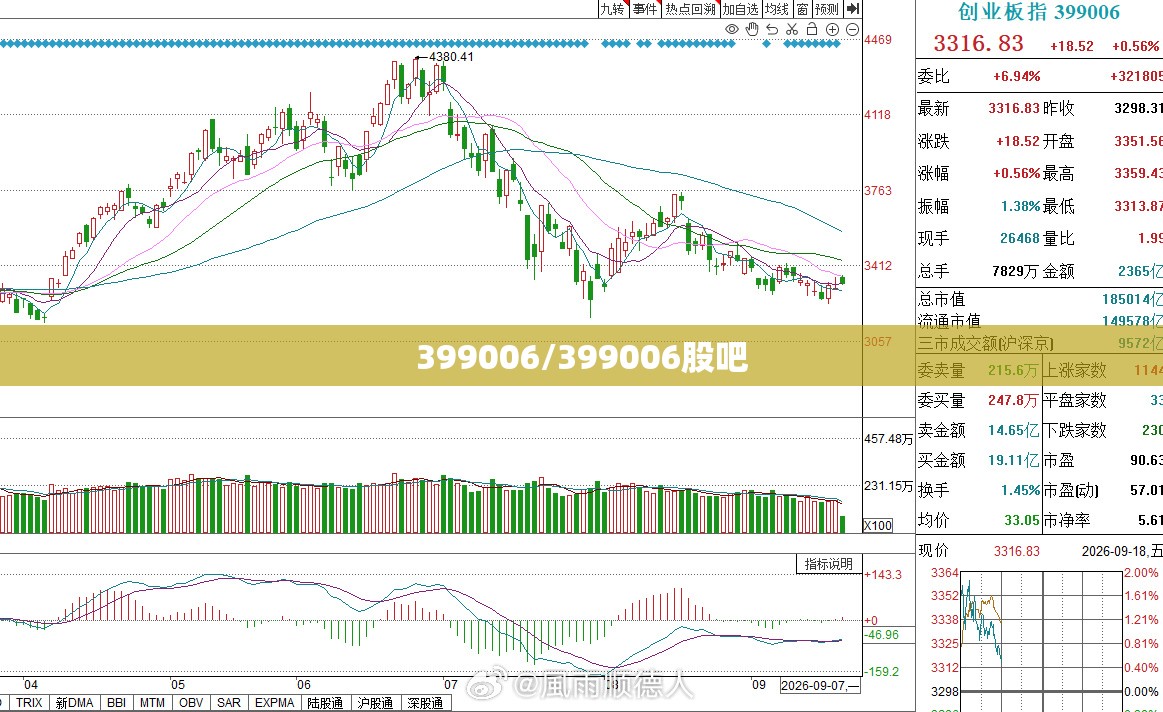This screenshot has height=712, width=1163.
Task: Zoom in with the plus circle icon
Action: 832,29
